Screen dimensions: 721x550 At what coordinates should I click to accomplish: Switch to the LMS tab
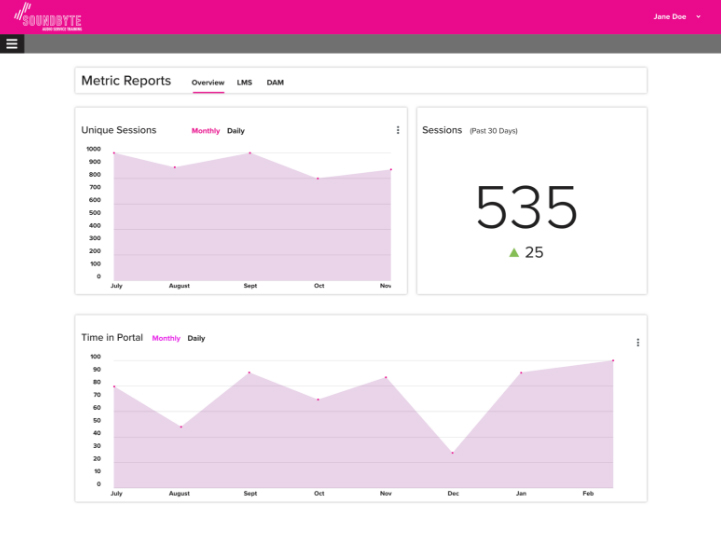point(245,82)
